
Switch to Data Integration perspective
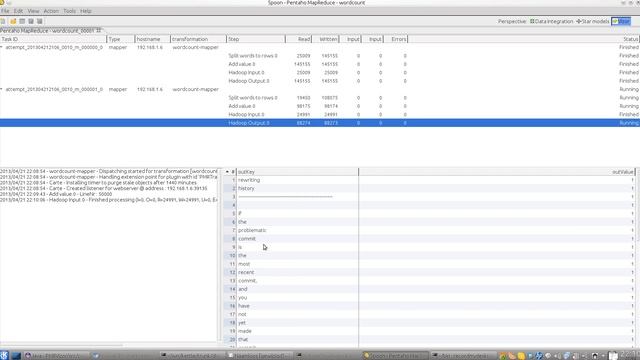coord(551,21)
